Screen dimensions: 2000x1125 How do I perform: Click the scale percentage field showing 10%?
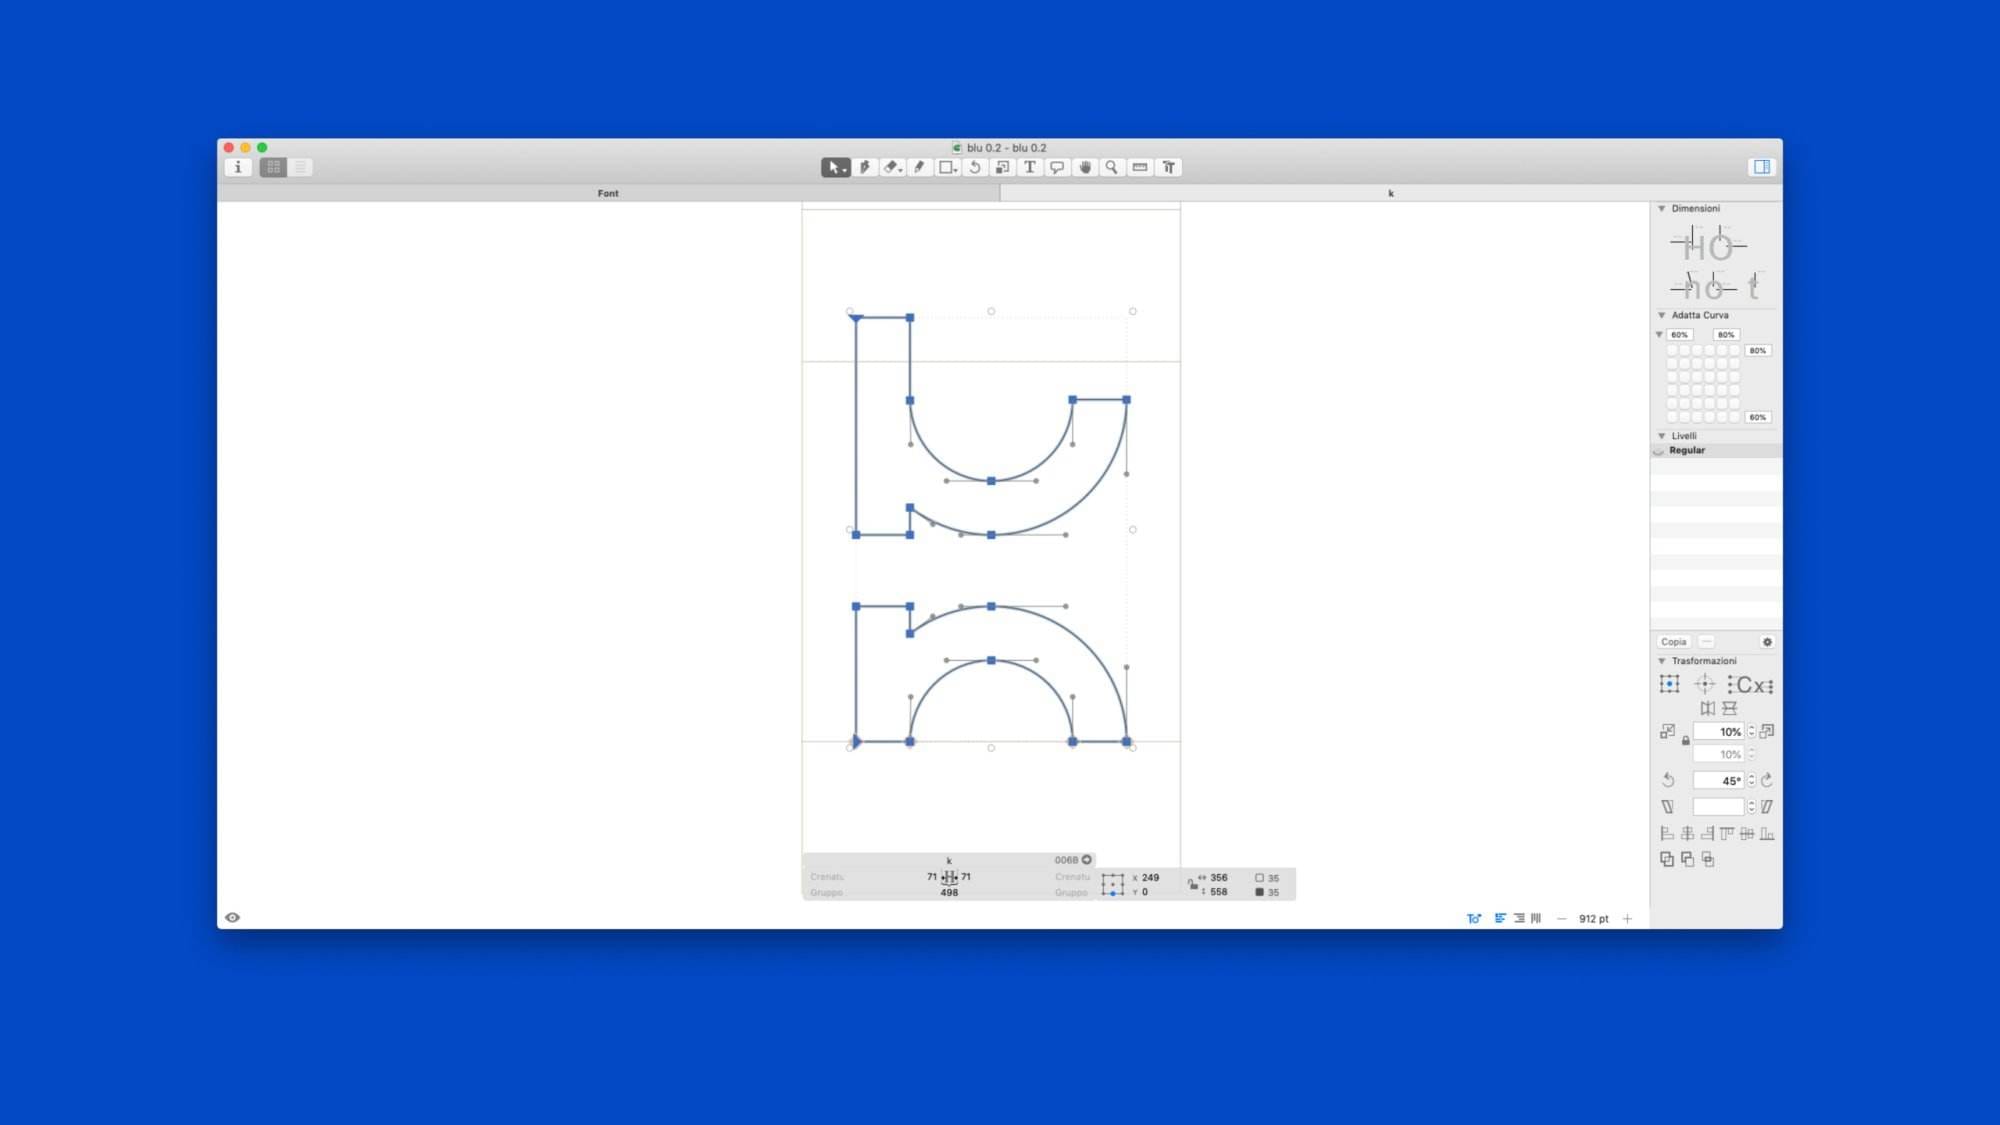1719,732
